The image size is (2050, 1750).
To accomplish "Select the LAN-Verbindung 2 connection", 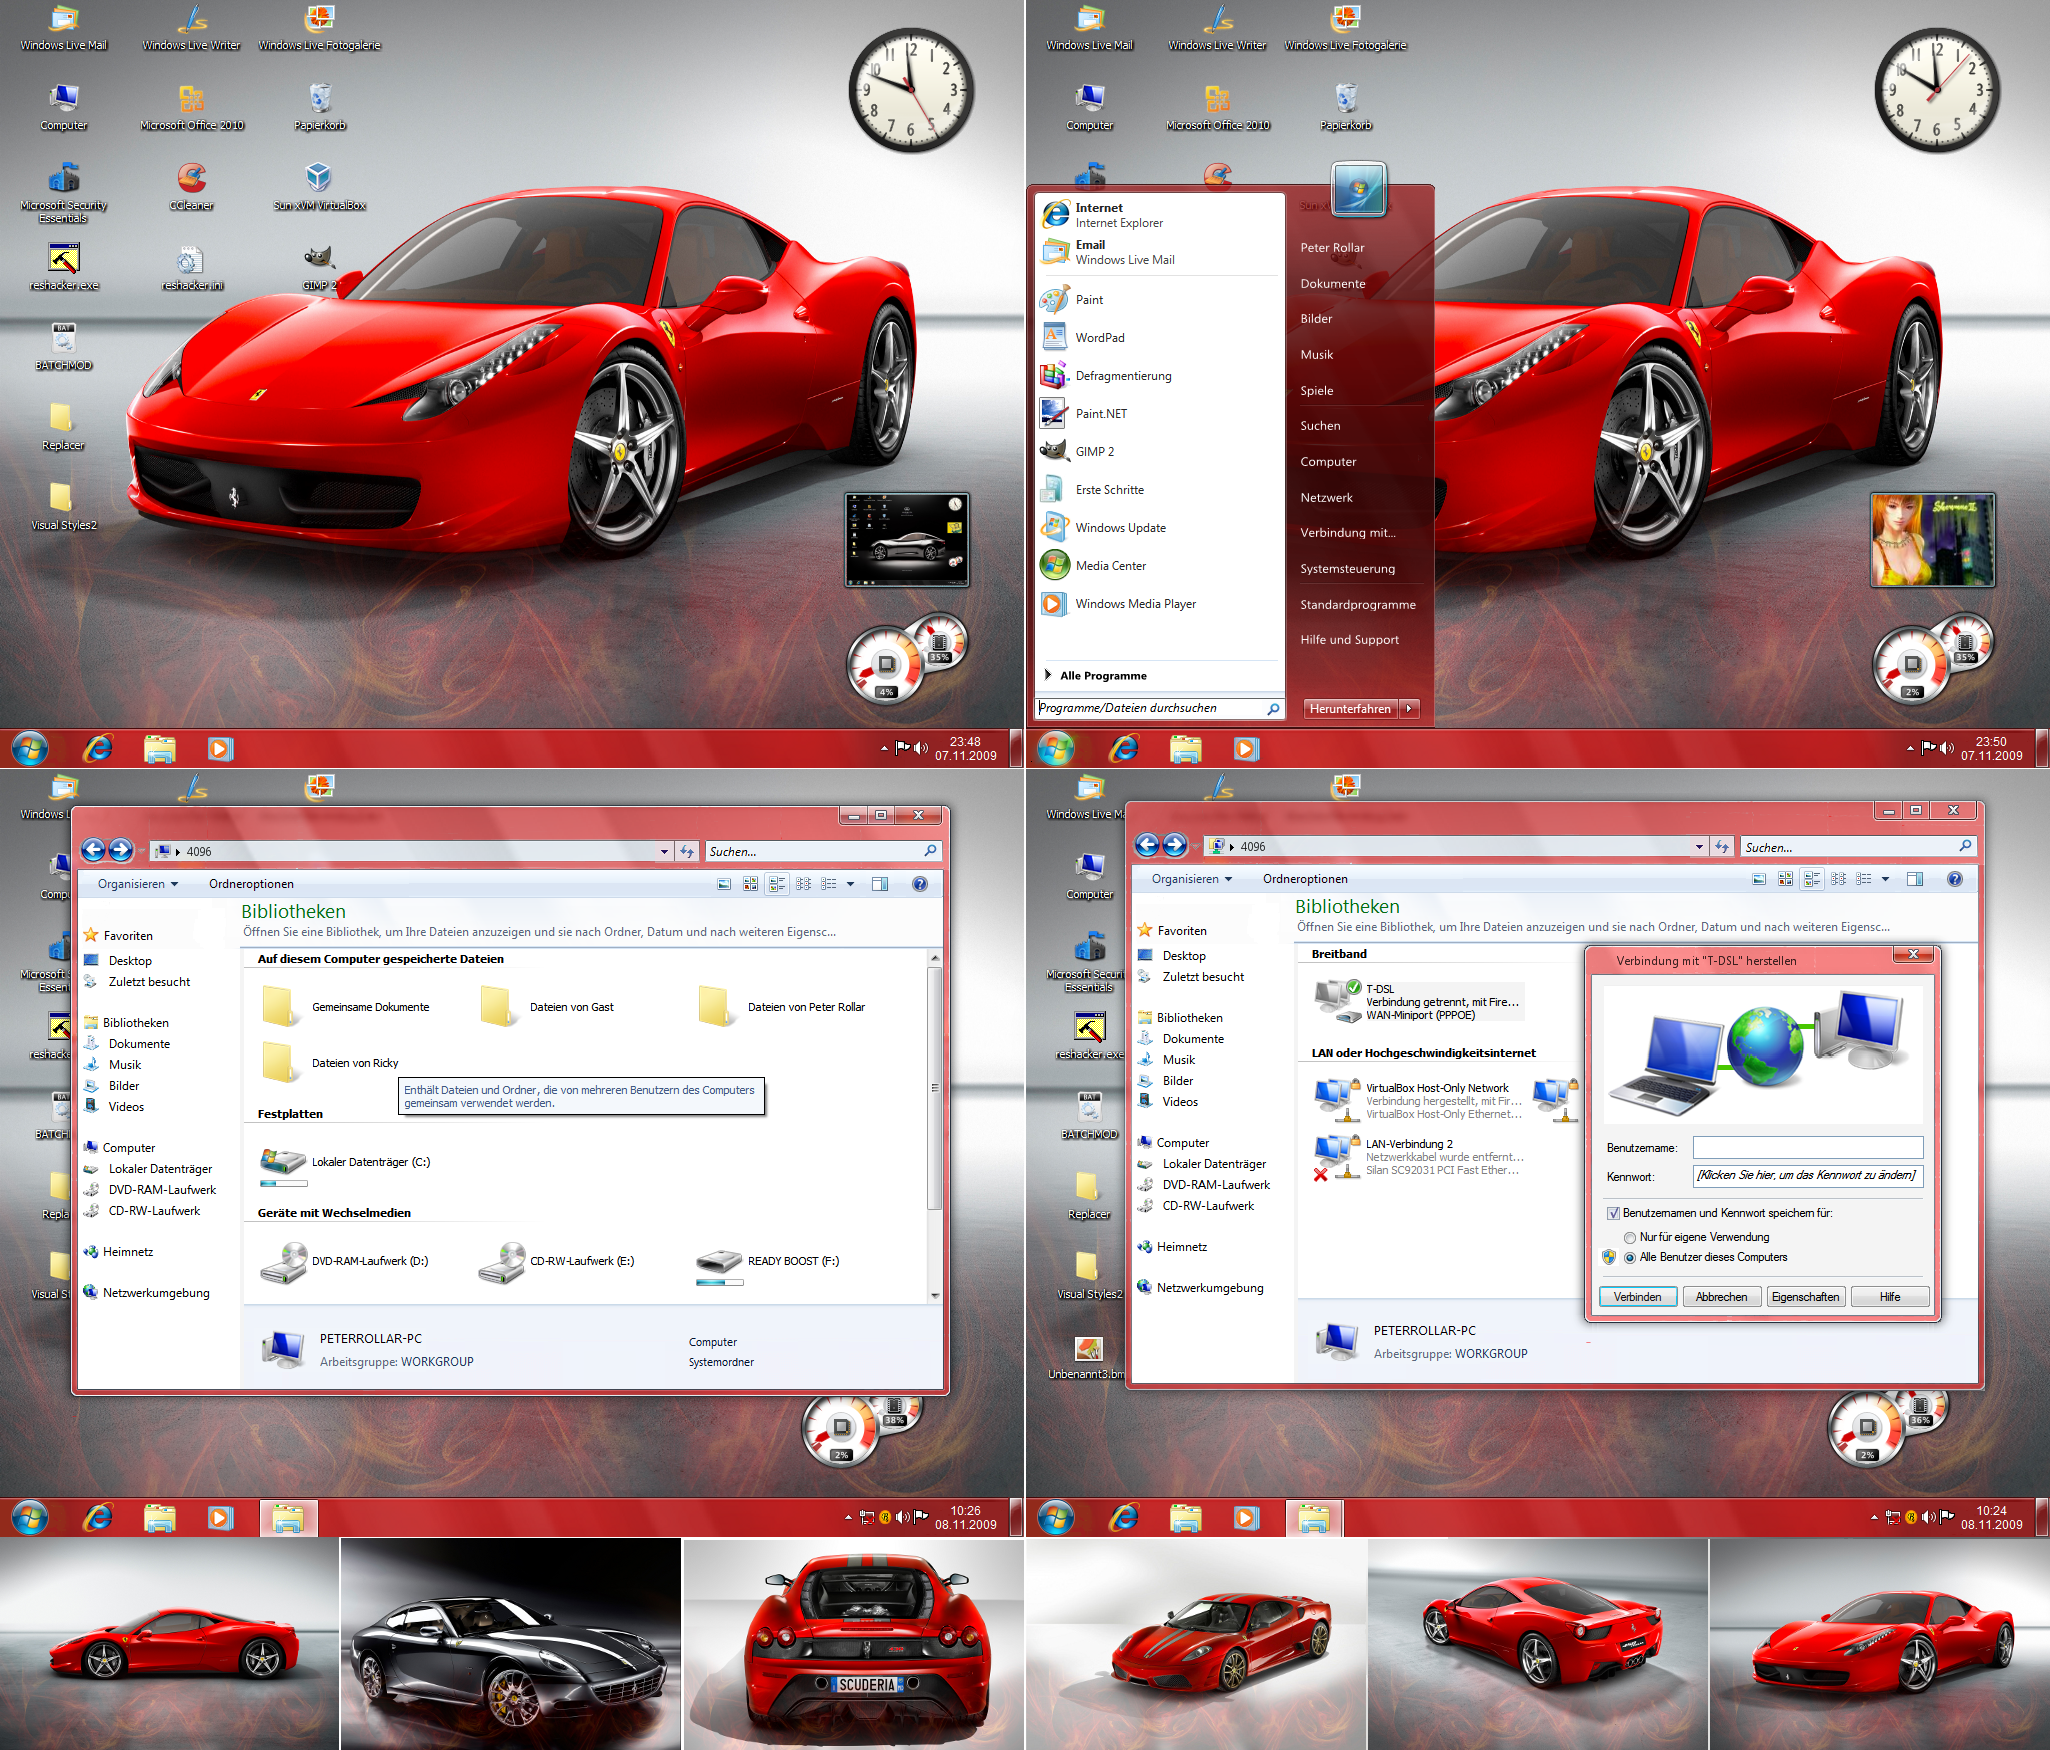I will click(1418, 1156).
